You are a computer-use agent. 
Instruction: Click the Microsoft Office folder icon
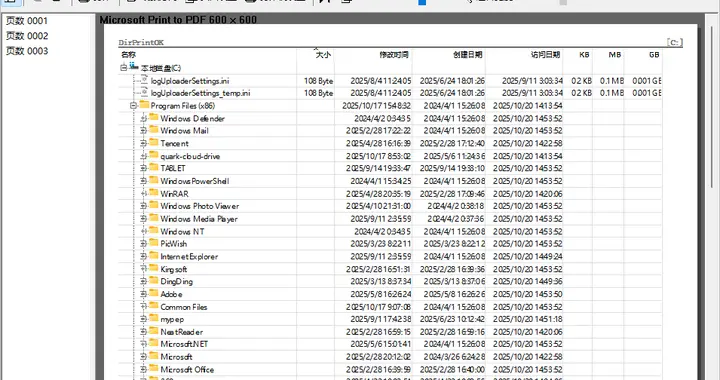(x=154, y=369)
